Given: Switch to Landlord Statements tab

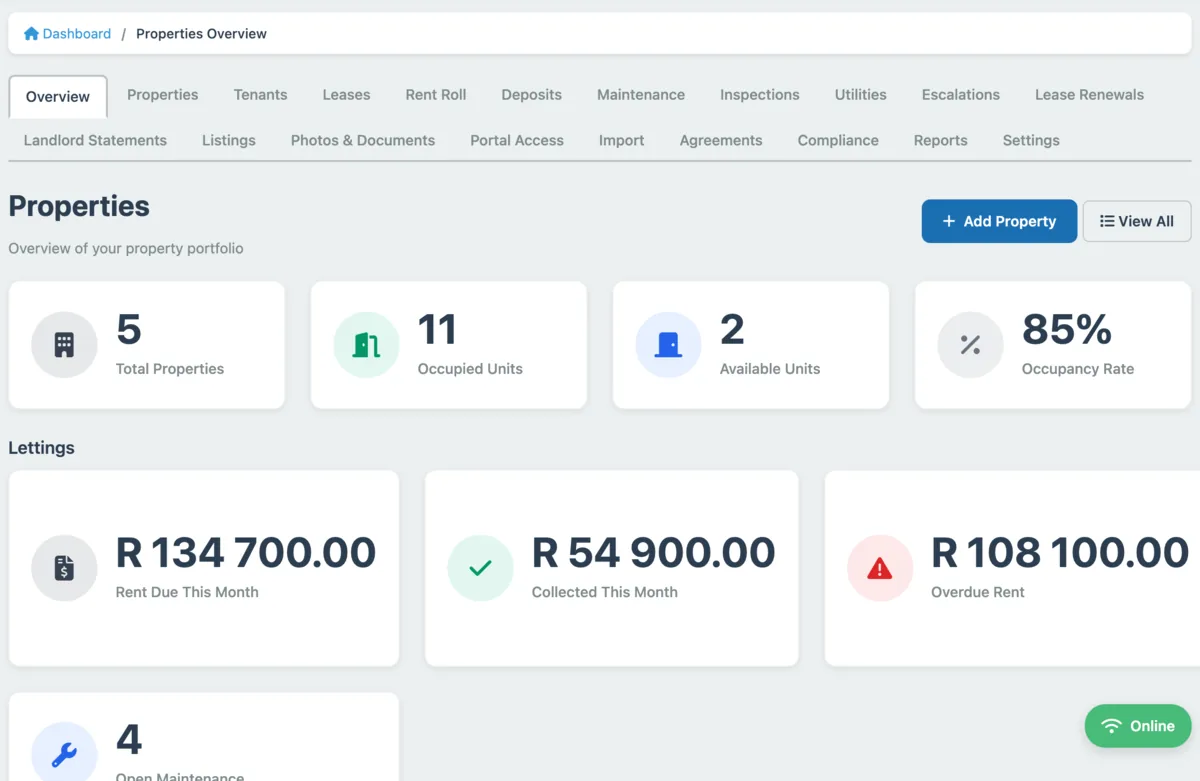Looking at the screenshot, I should [x=95, y=141].
